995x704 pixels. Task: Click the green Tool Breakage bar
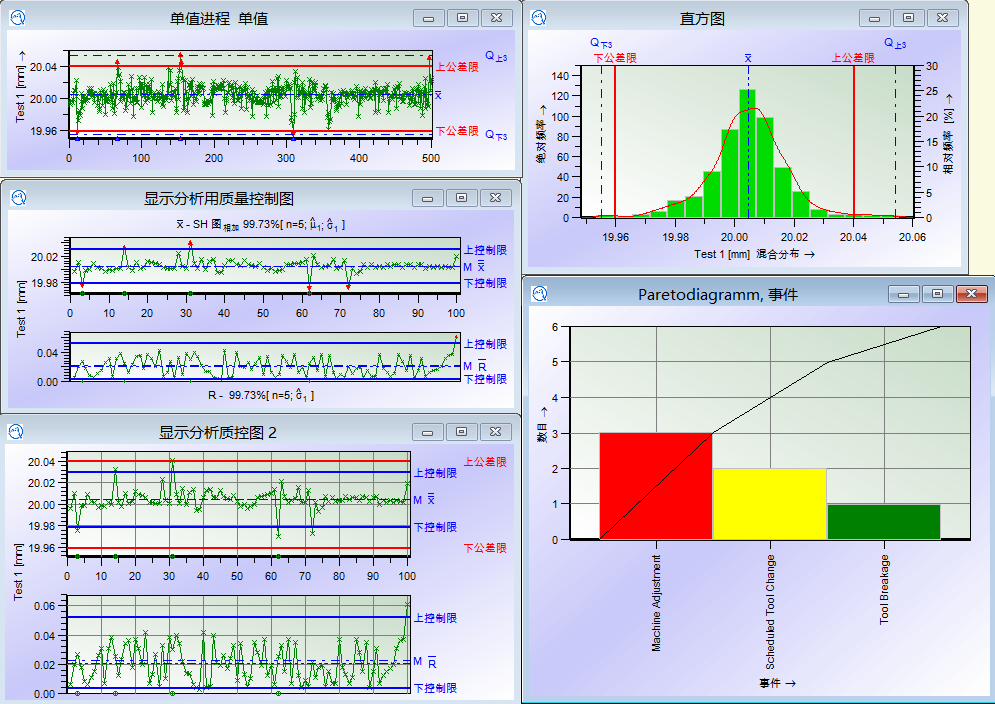(x=884, y=521)
